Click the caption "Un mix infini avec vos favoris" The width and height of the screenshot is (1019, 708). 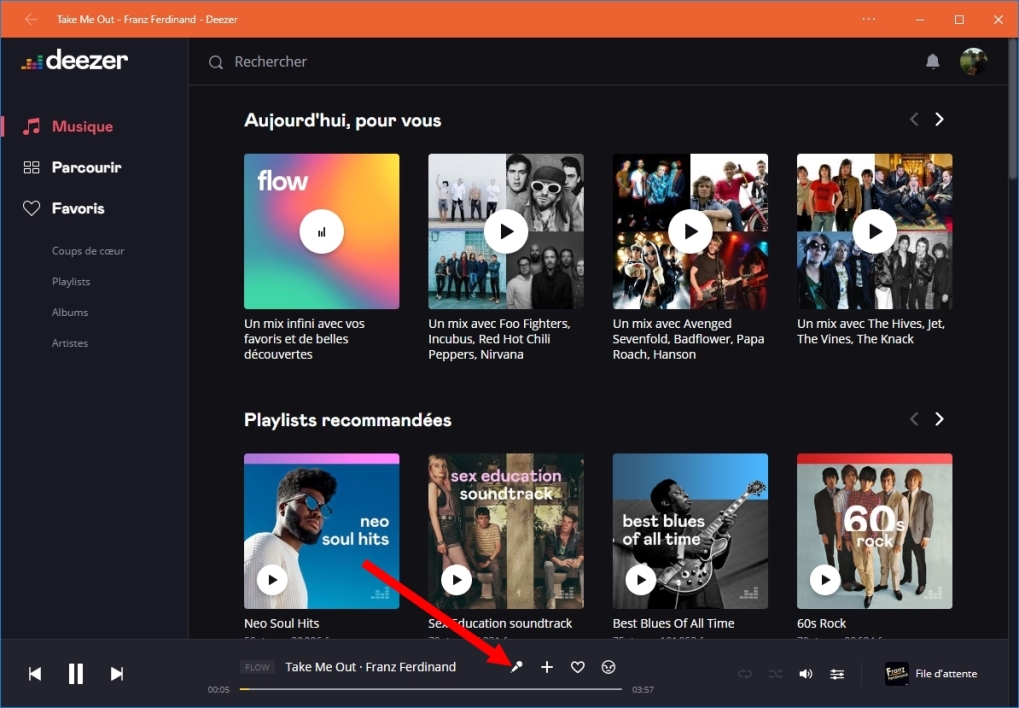(304, 339)
